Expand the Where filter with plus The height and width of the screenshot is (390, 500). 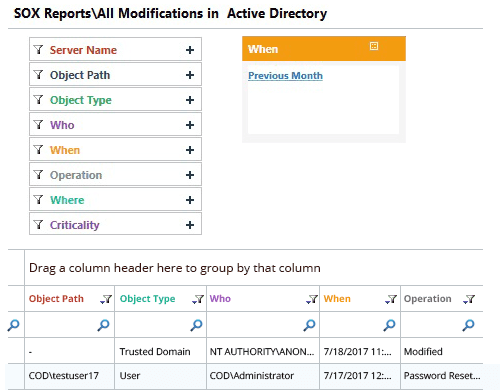click(190, 200)
